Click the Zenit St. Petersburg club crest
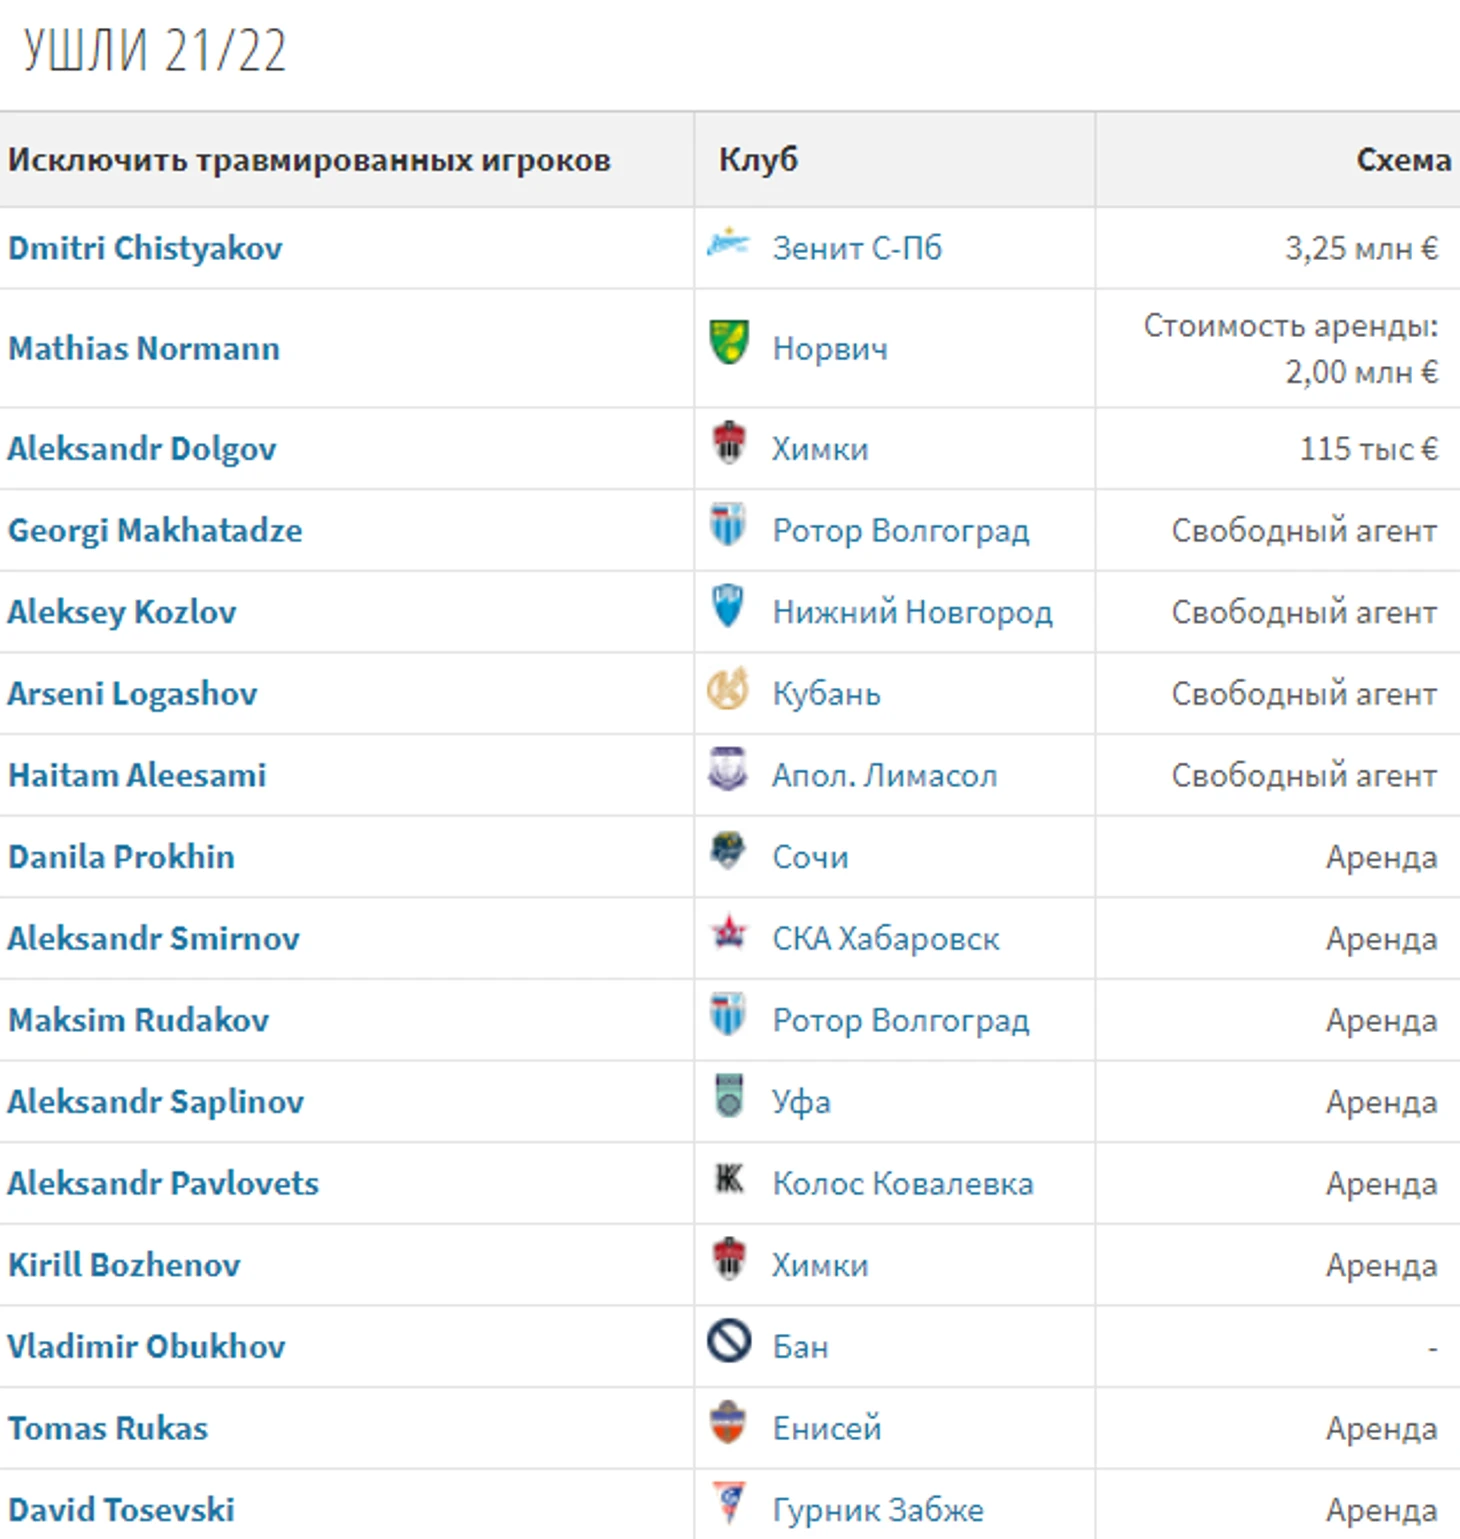The image size is (1460, 1539). click(728, 244)
